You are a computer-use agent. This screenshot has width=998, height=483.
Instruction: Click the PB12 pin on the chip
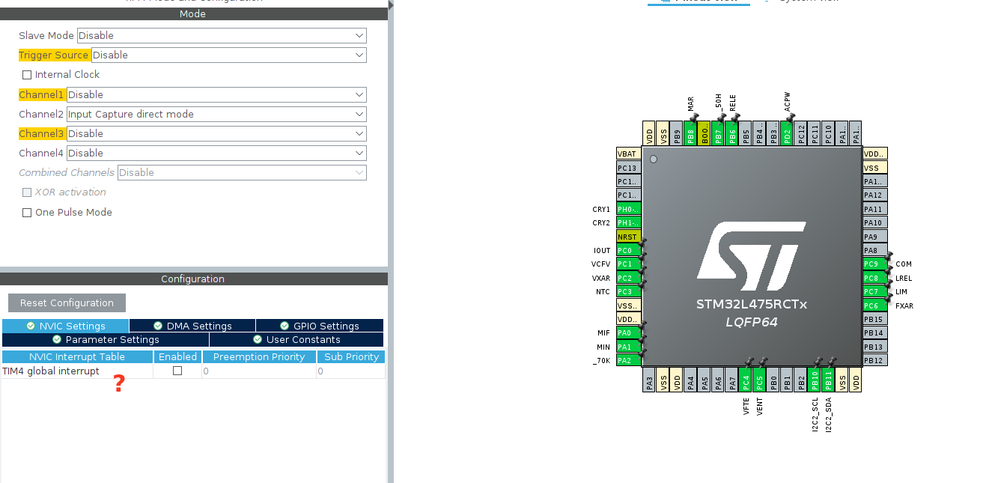coord(875,360)
